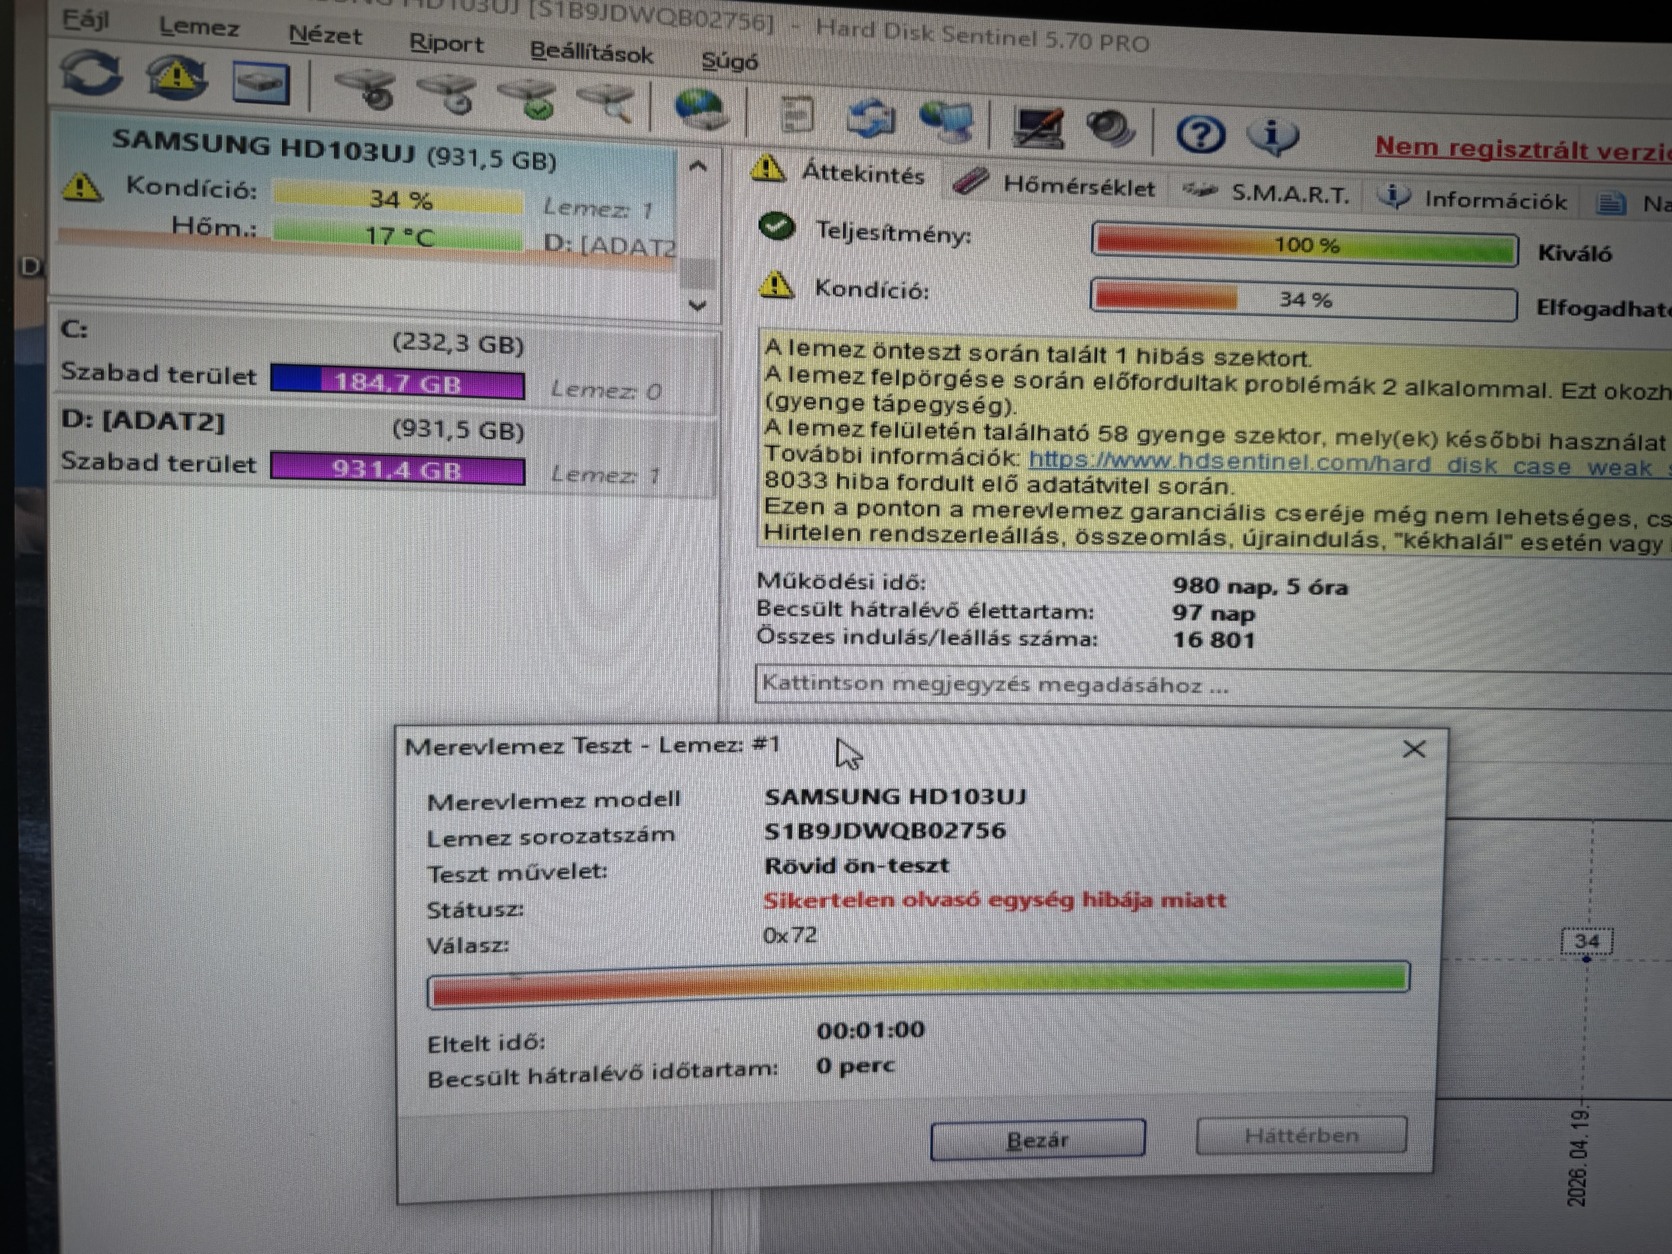1672x1254 pixels.
Task: Open the Riport menu
Action: click(446, 43)
